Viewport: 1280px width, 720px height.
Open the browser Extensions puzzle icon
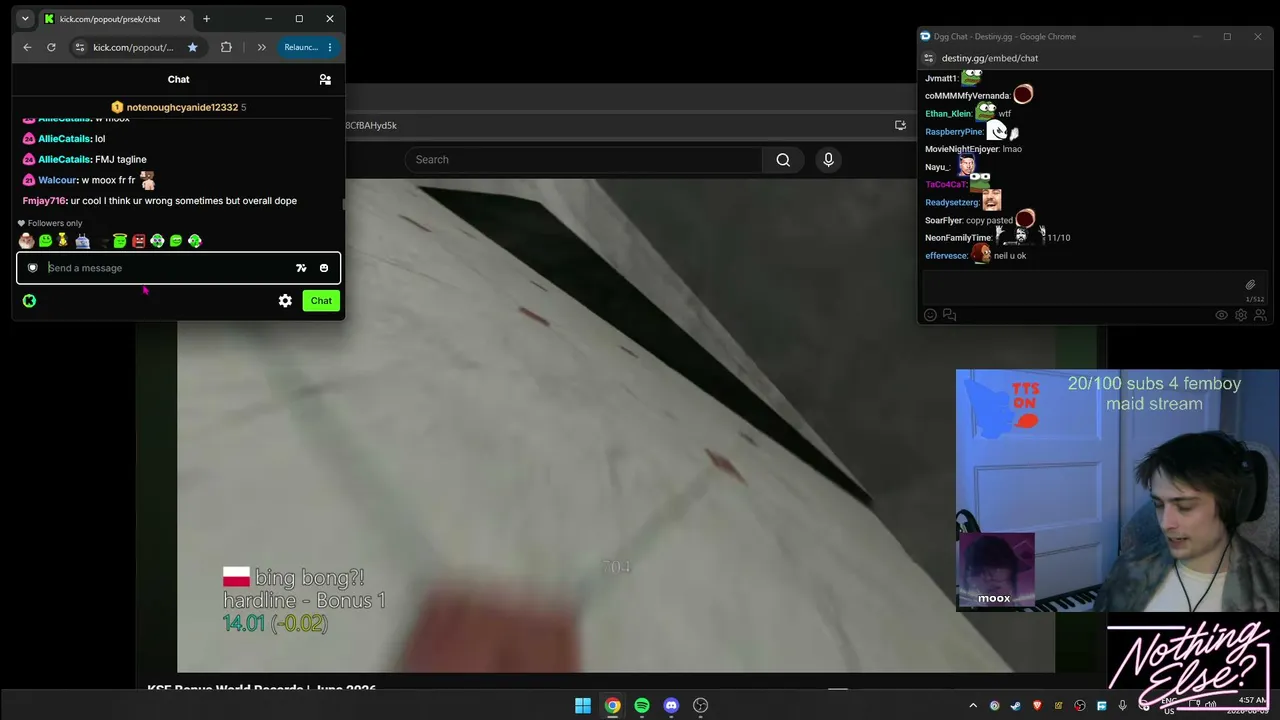[226, 47]
